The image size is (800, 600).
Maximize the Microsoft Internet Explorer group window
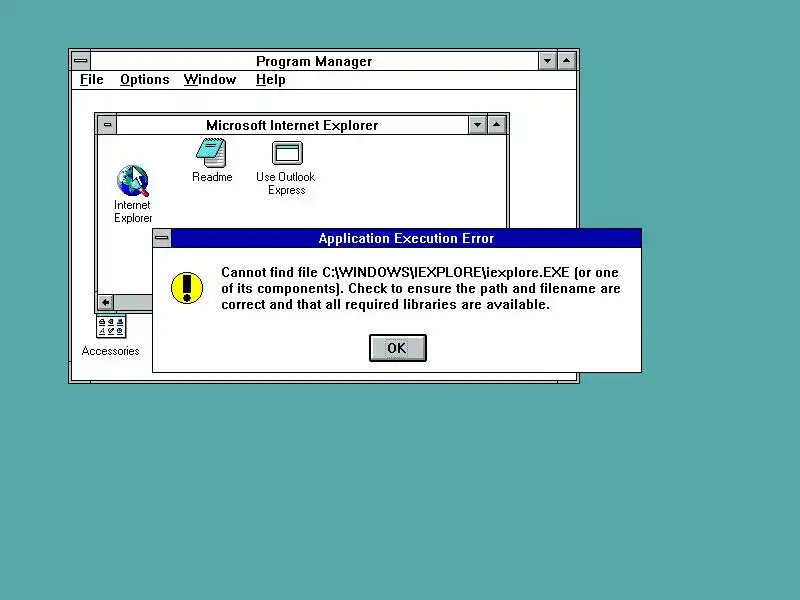coord(496,124)
